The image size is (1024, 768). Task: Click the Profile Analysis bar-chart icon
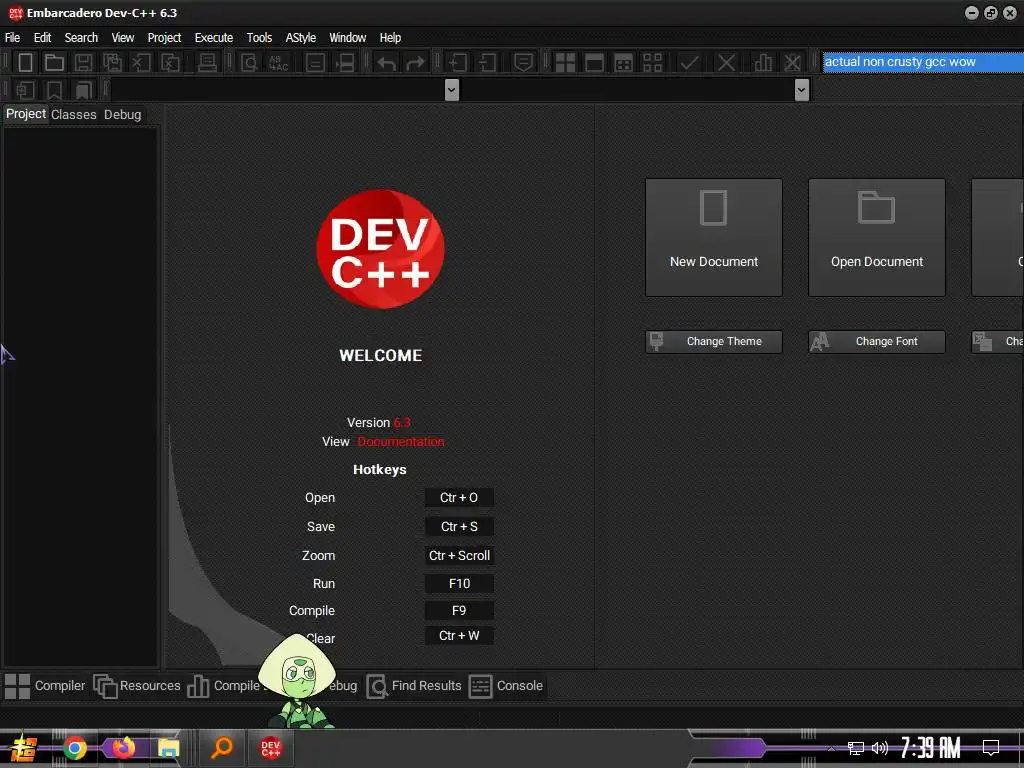point(763,63)
